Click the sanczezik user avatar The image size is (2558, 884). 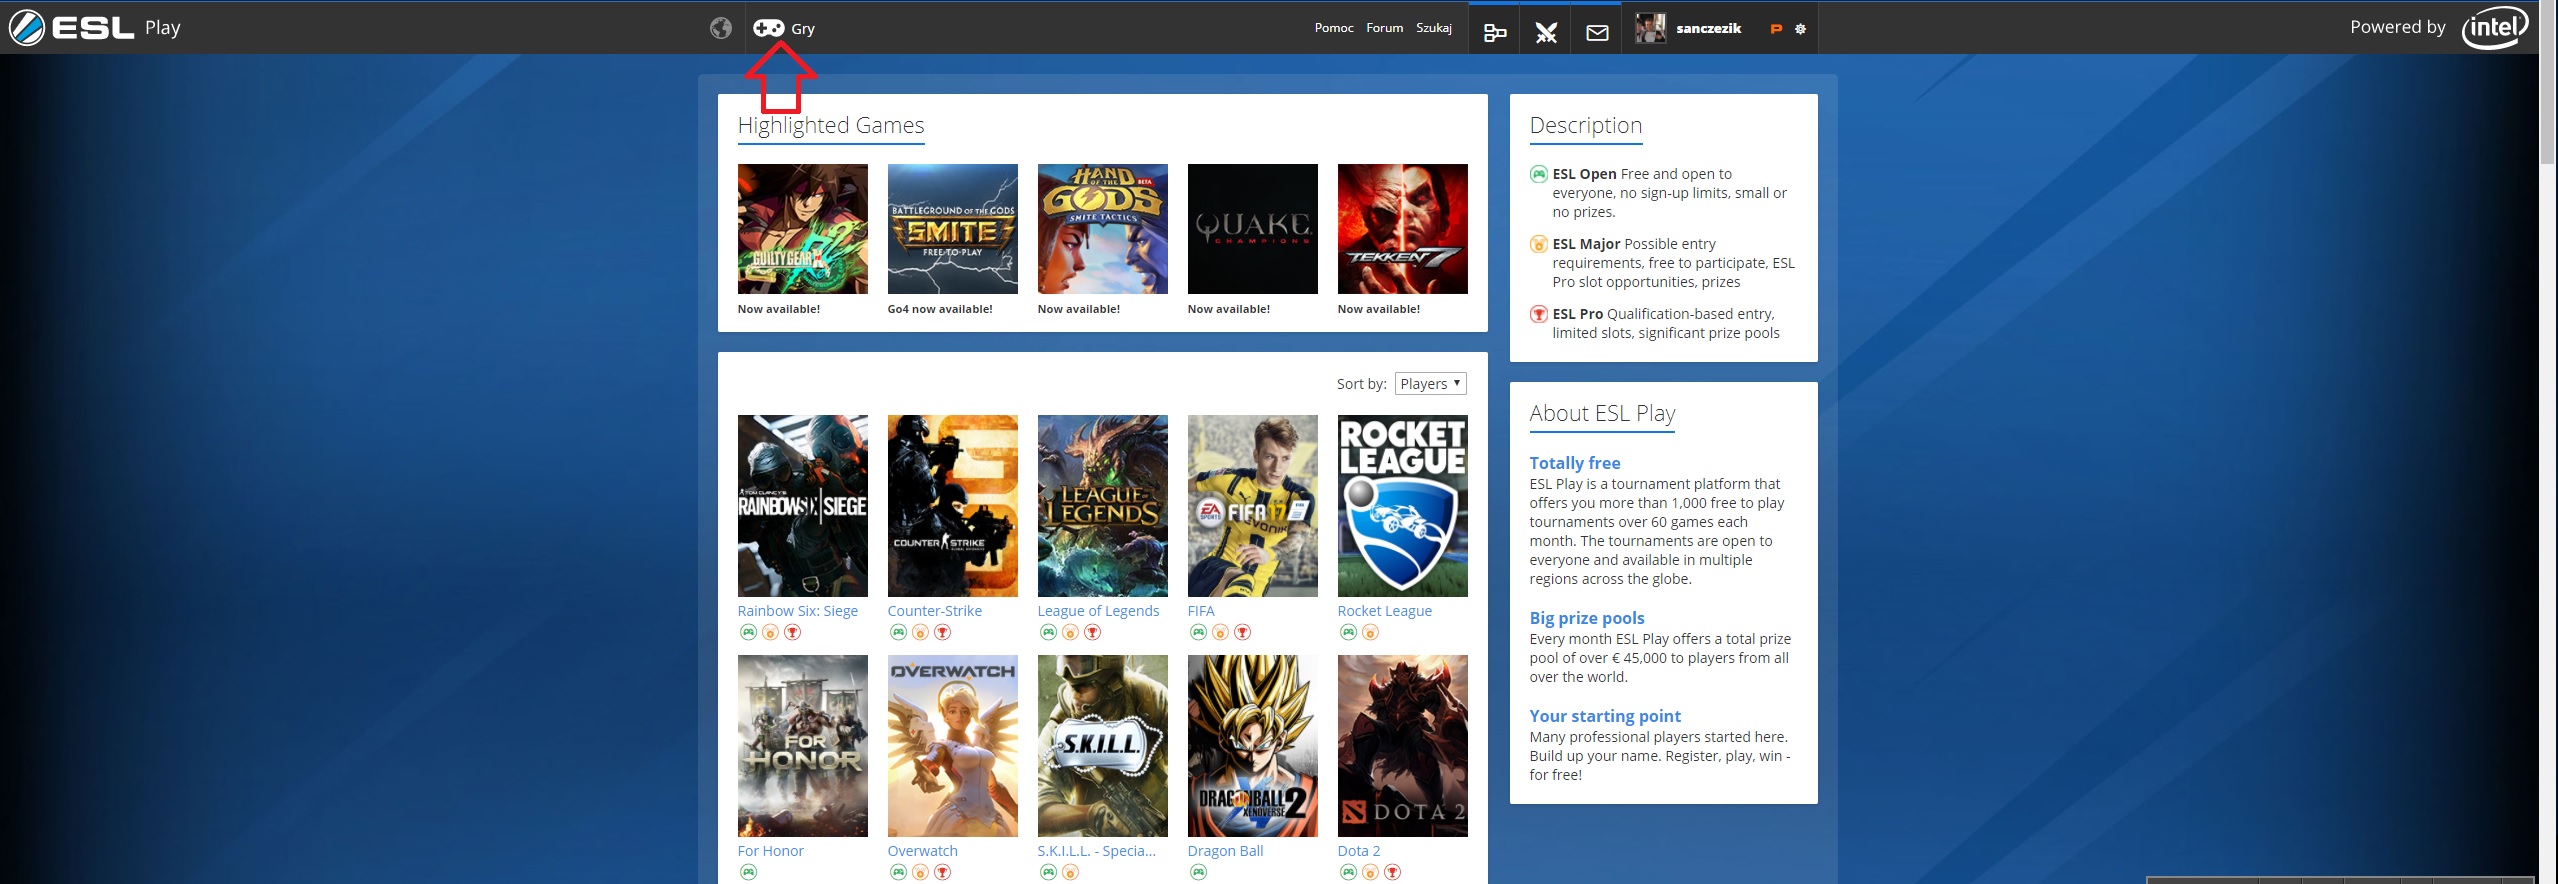(x=1650, y=28)
